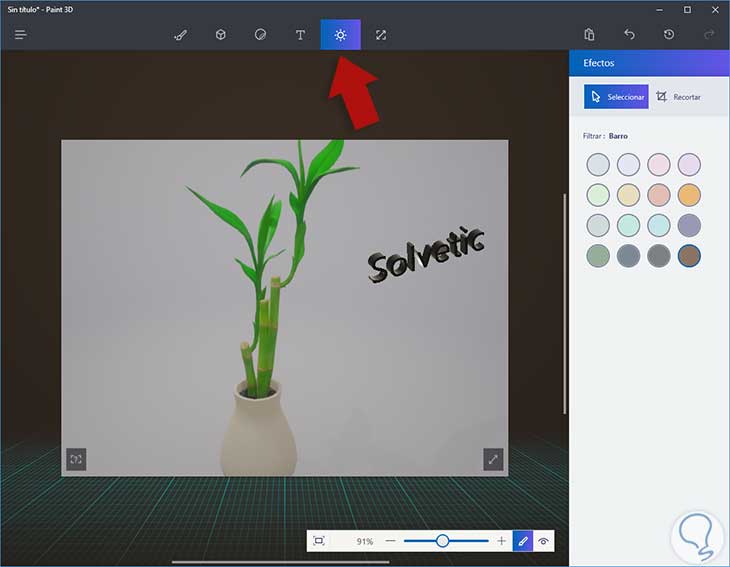The height and width of the screenshot is (567, 730).
Task: Open the 3D objects tool
Action: [220, 35]
